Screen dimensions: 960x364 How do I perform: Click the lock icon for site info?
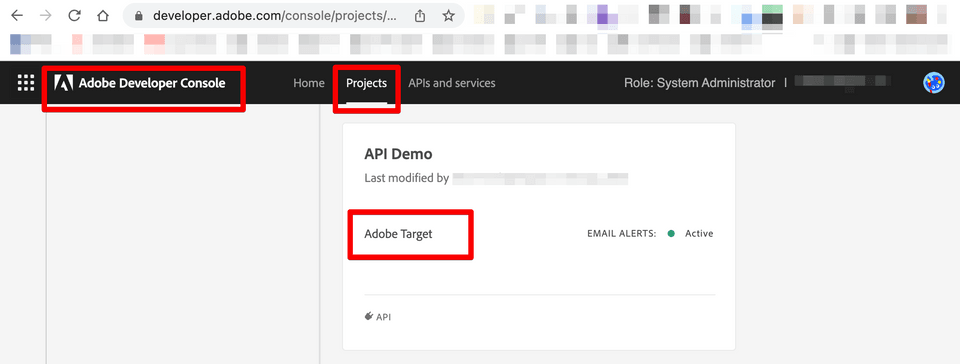pos(140,17)
